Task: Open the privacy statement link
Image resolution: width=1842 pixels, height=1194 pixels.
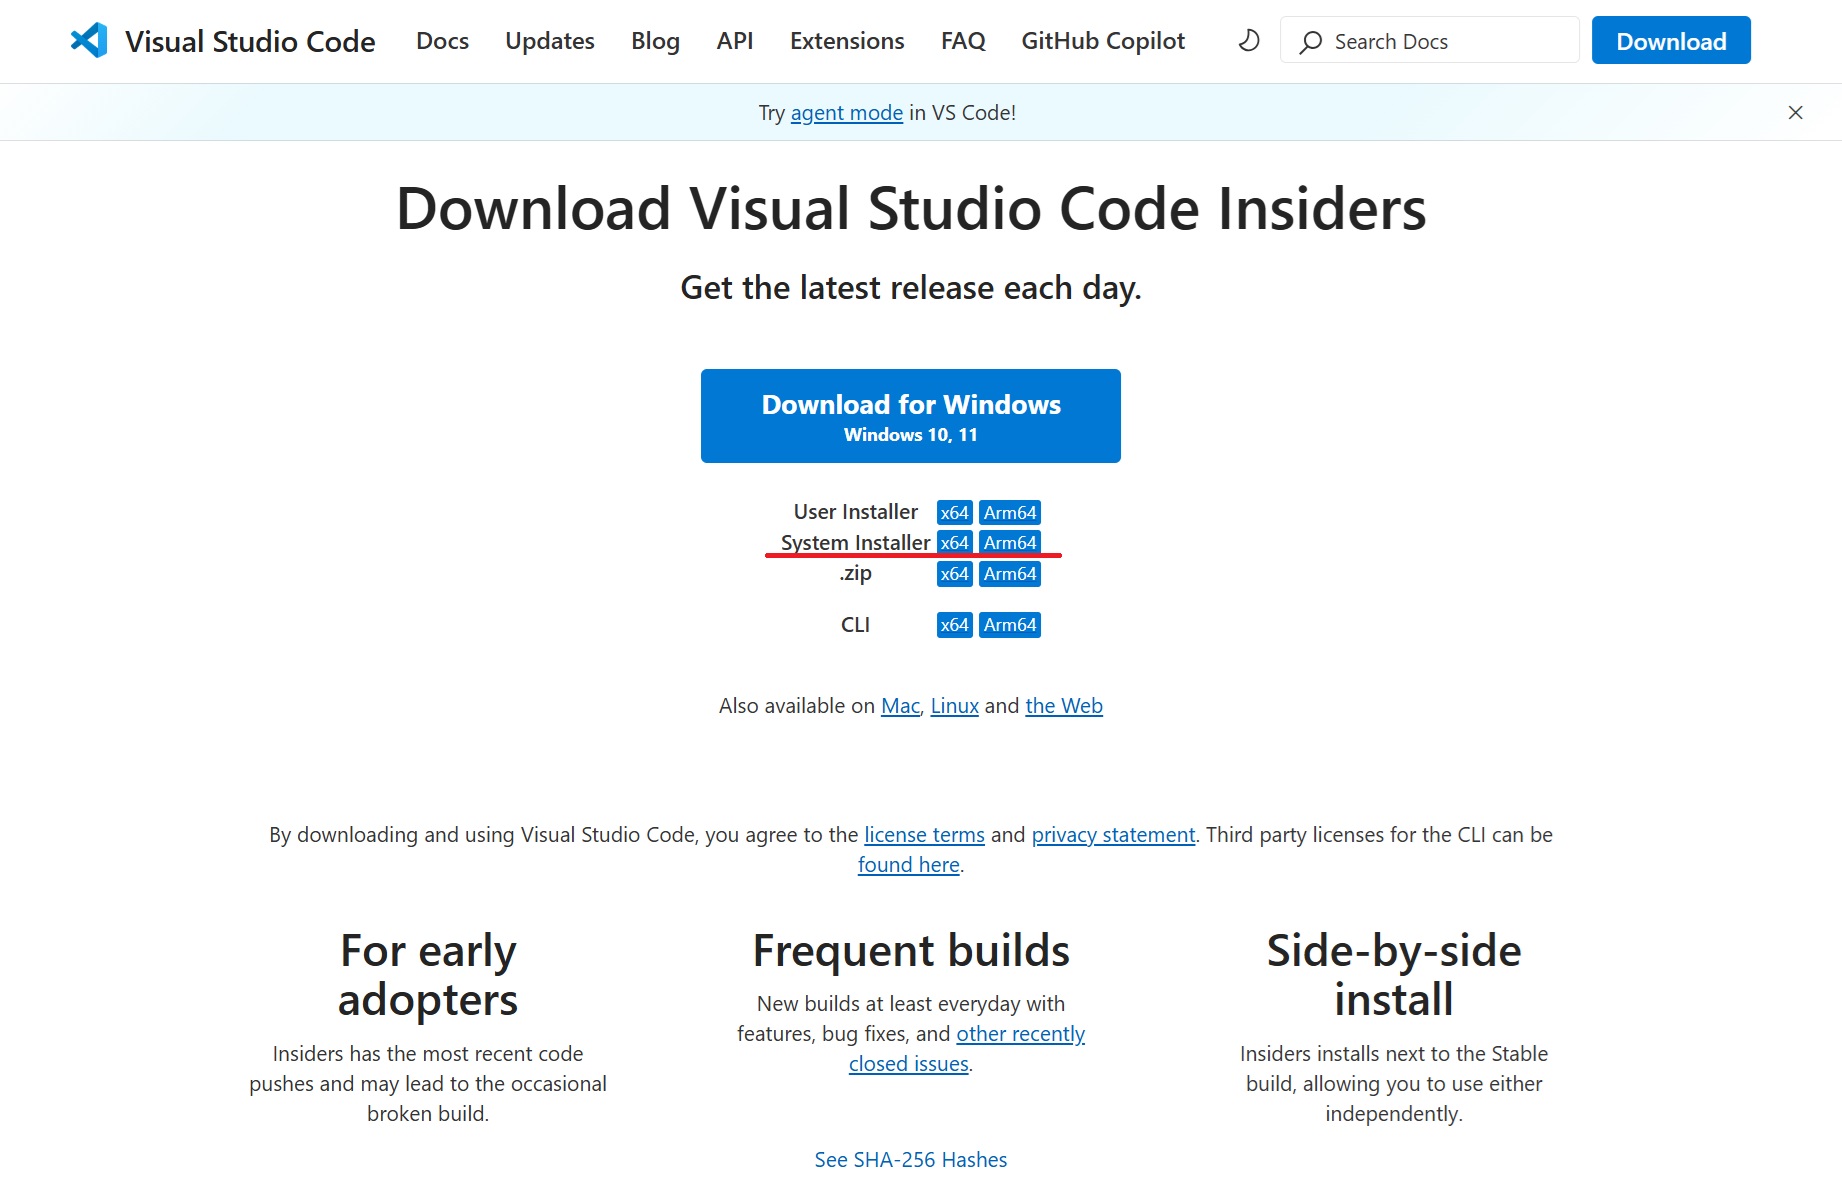Action: click(1112, 835)
